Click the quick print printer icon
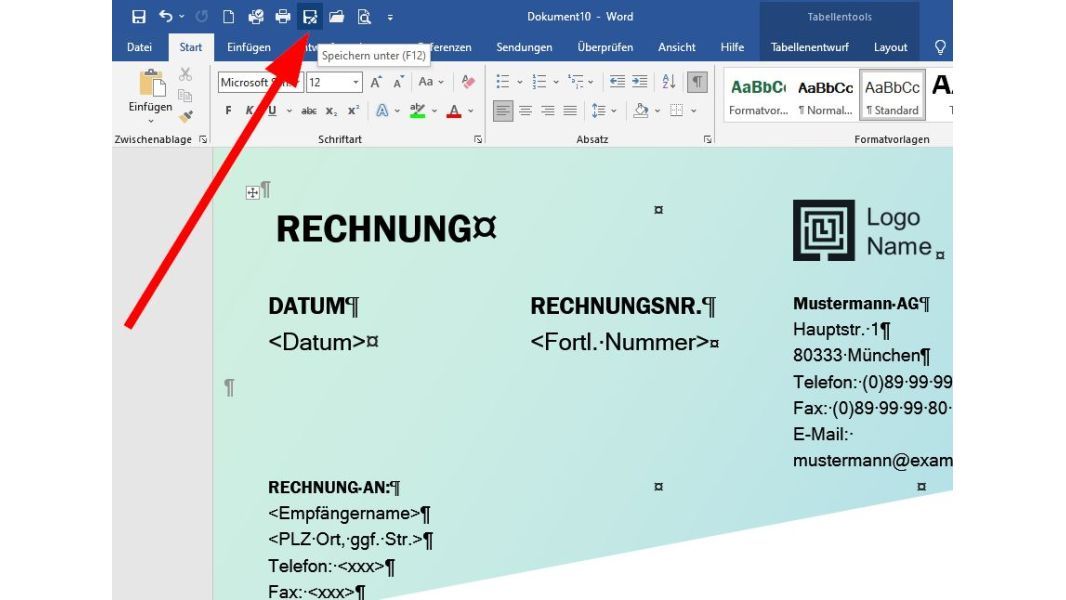Image resolution: width=1066 pixels, height=600 pixels. tap(283, 17)
